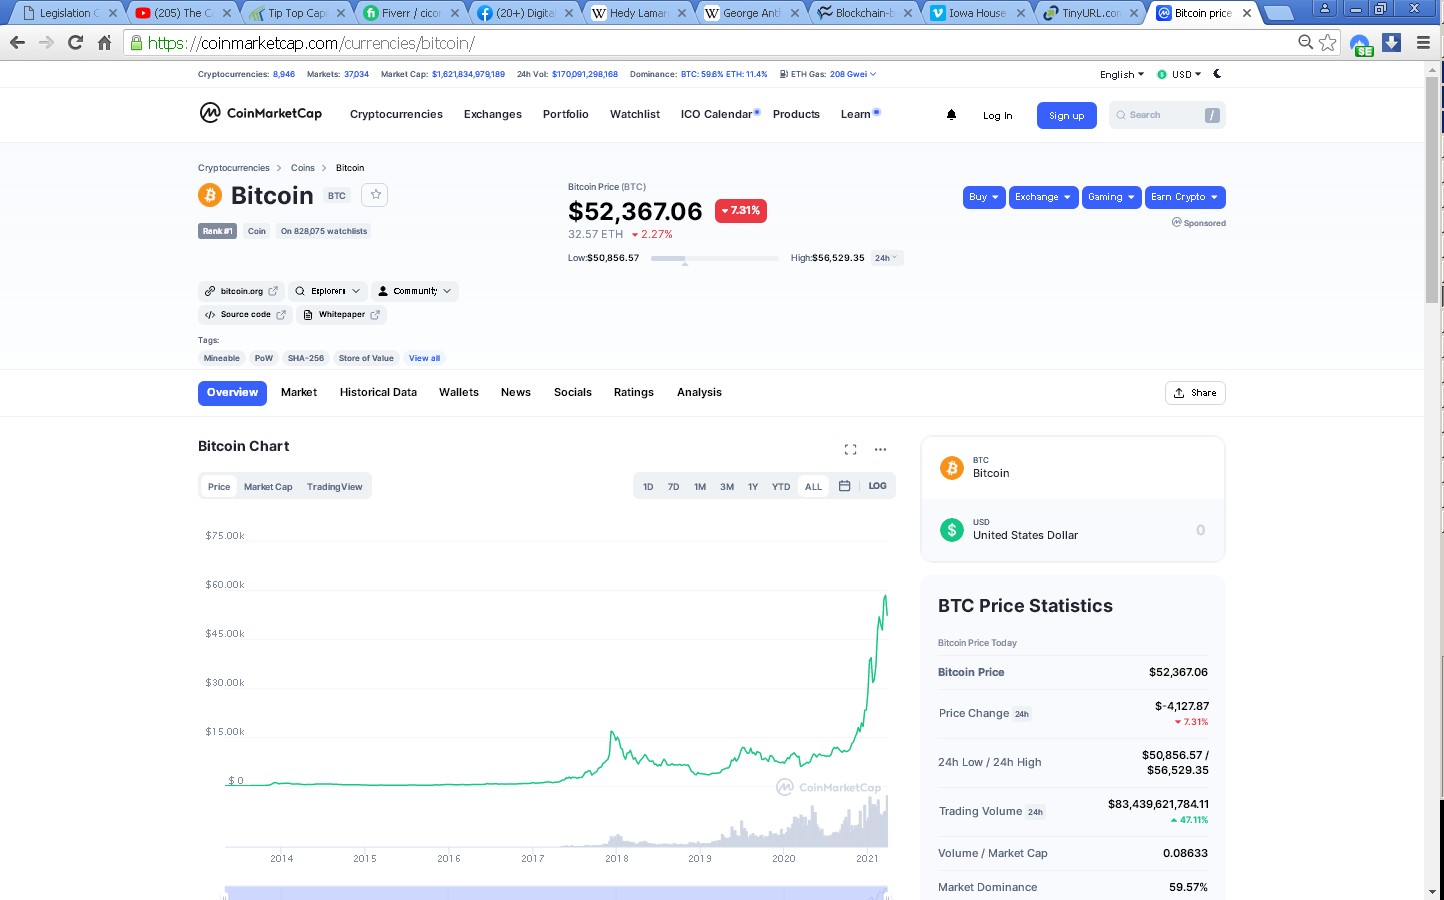Open the 24h low/high period dropdown

click(887, 258)
